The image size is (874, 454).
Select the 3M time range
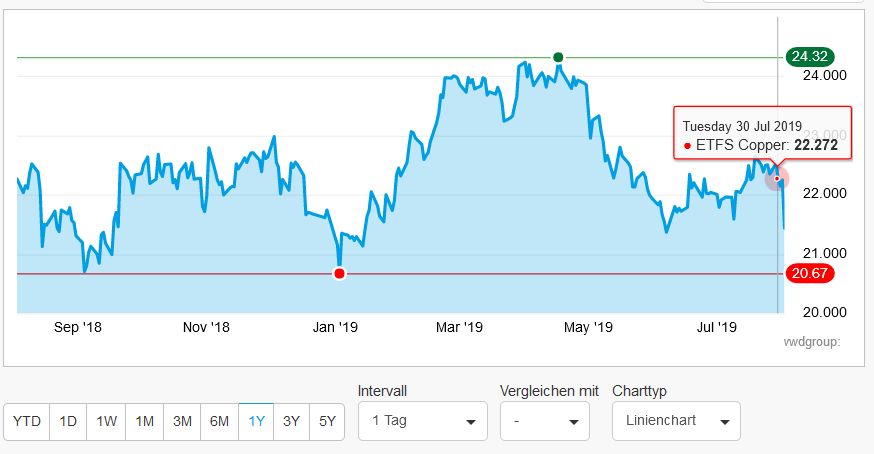click(182, 421)
